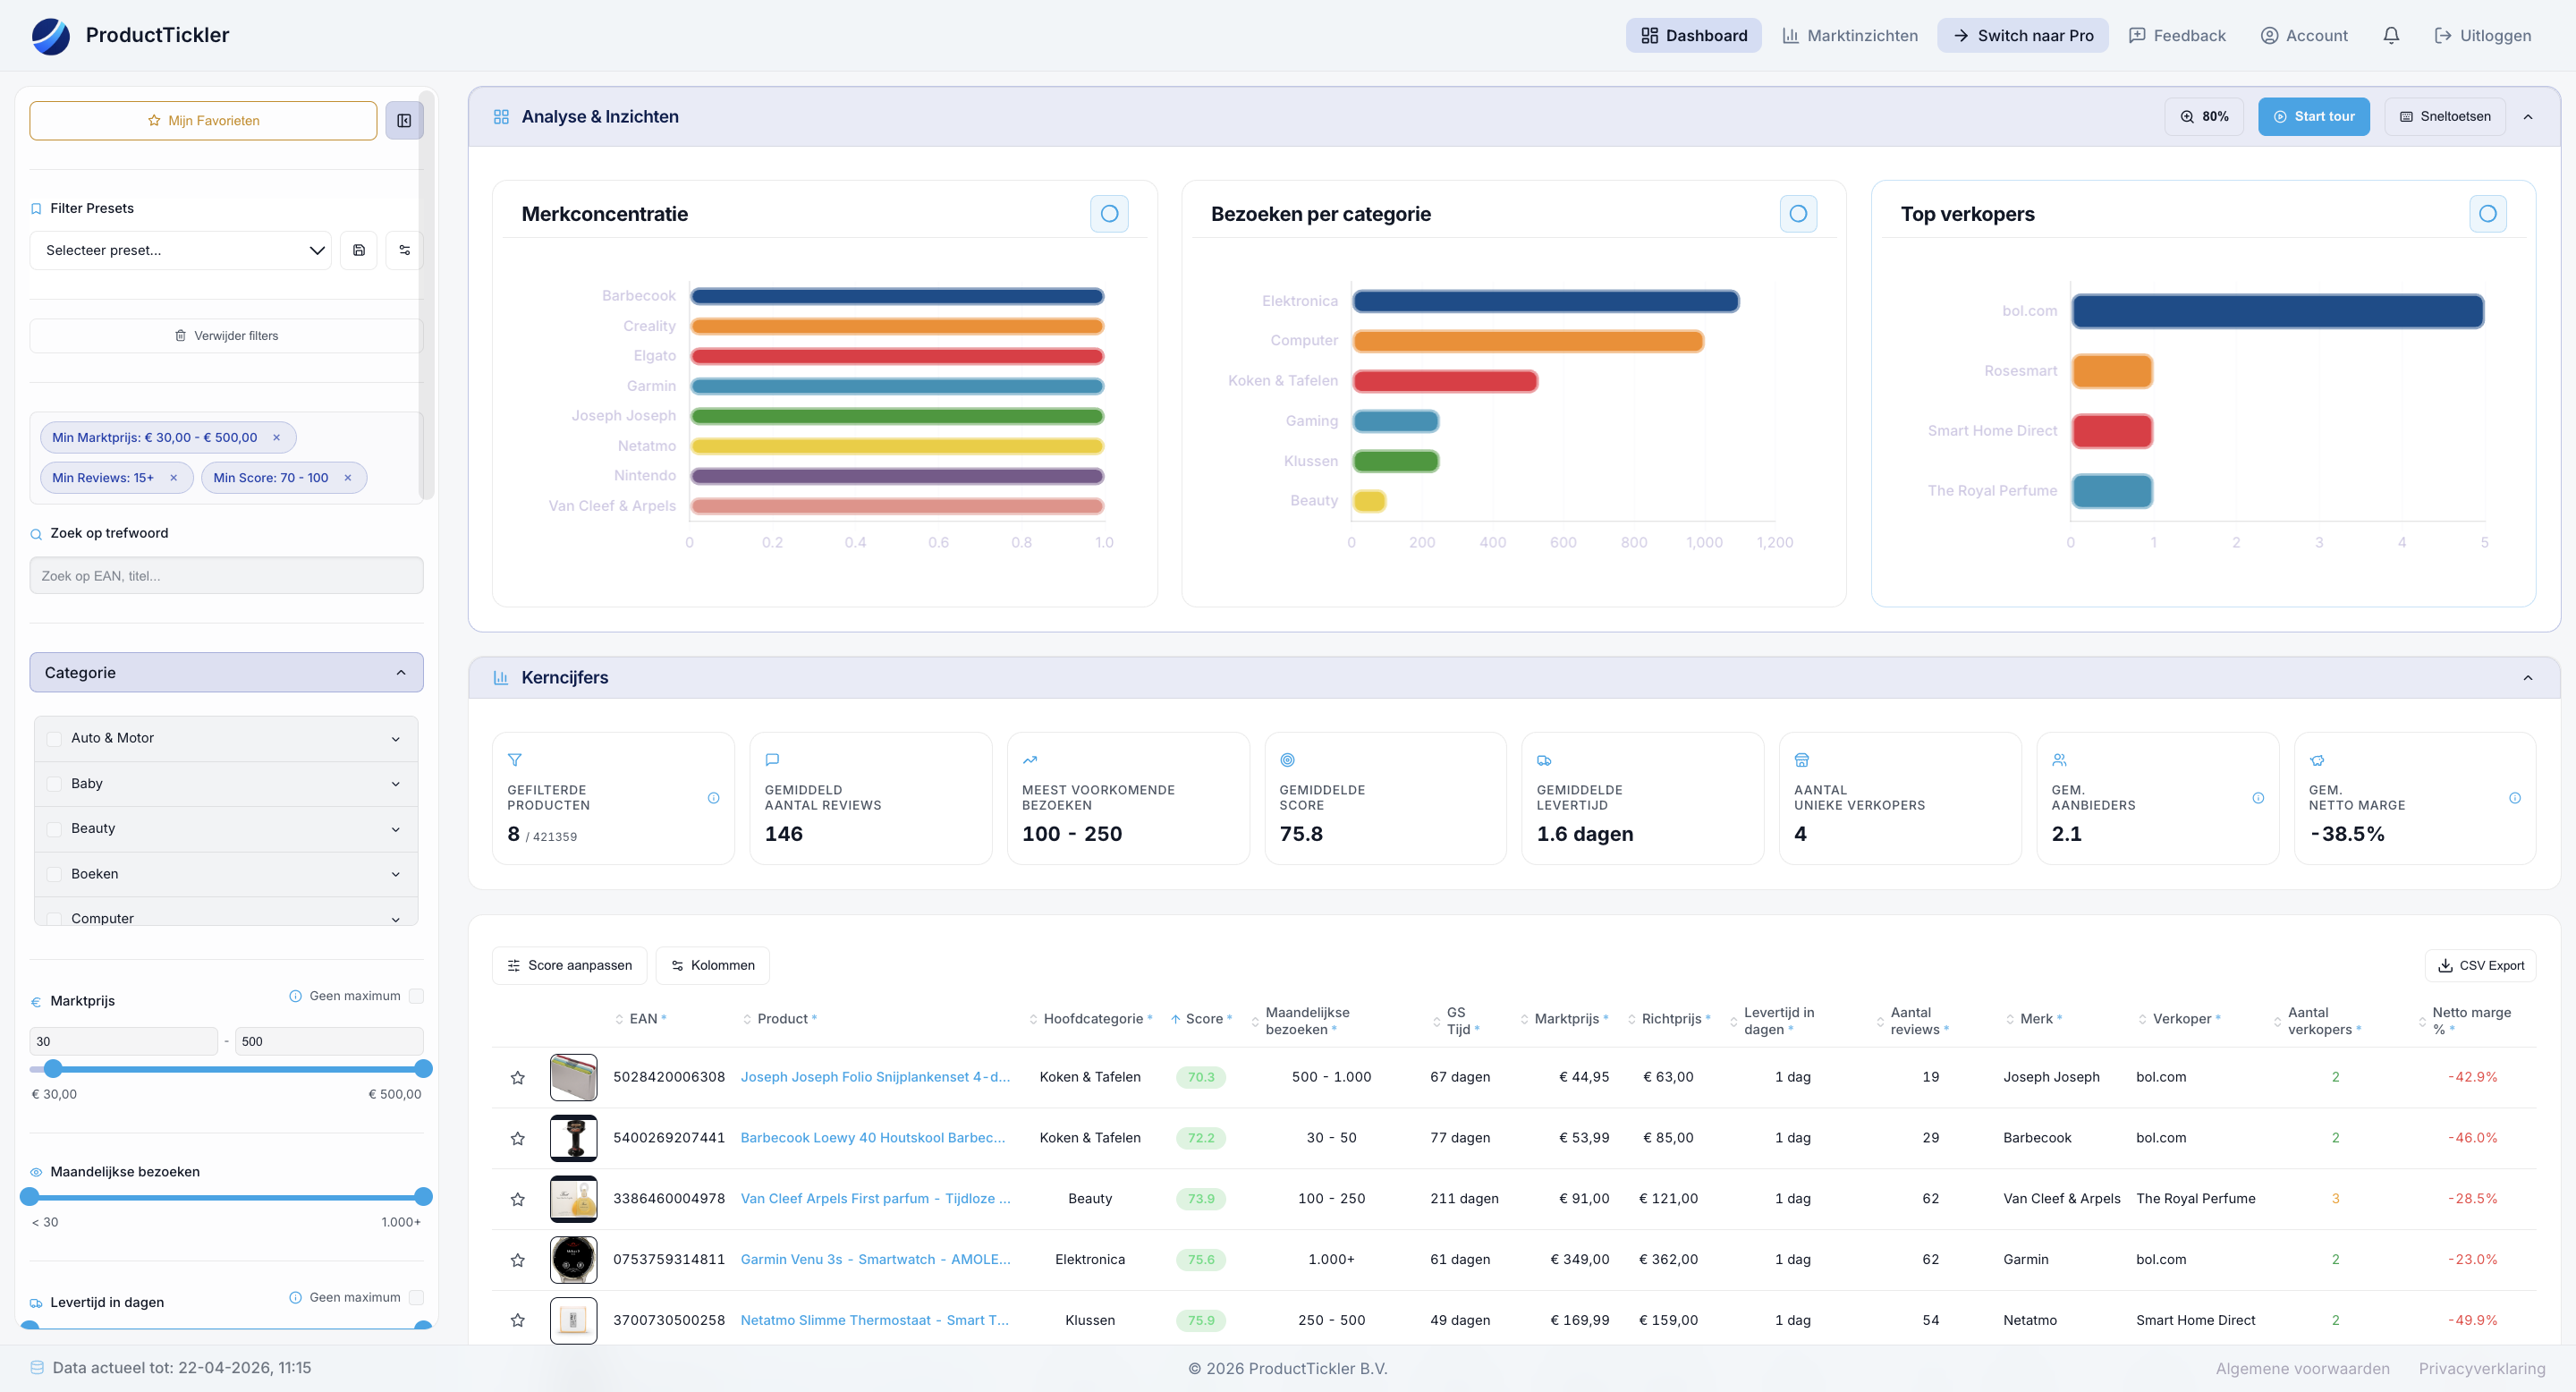The image size is (2576, 1392).
Task: Show info for Gefilterde producten
Action: [714, 798]
